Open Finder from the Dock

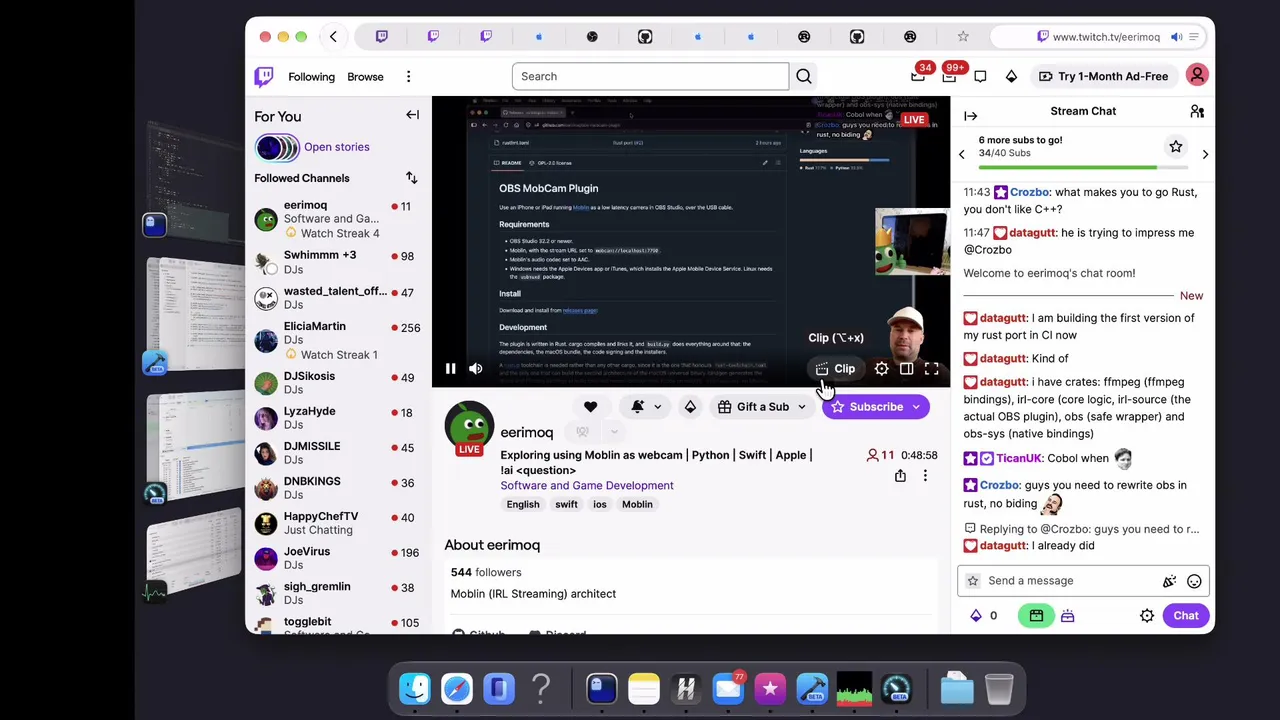pos(415,689)
